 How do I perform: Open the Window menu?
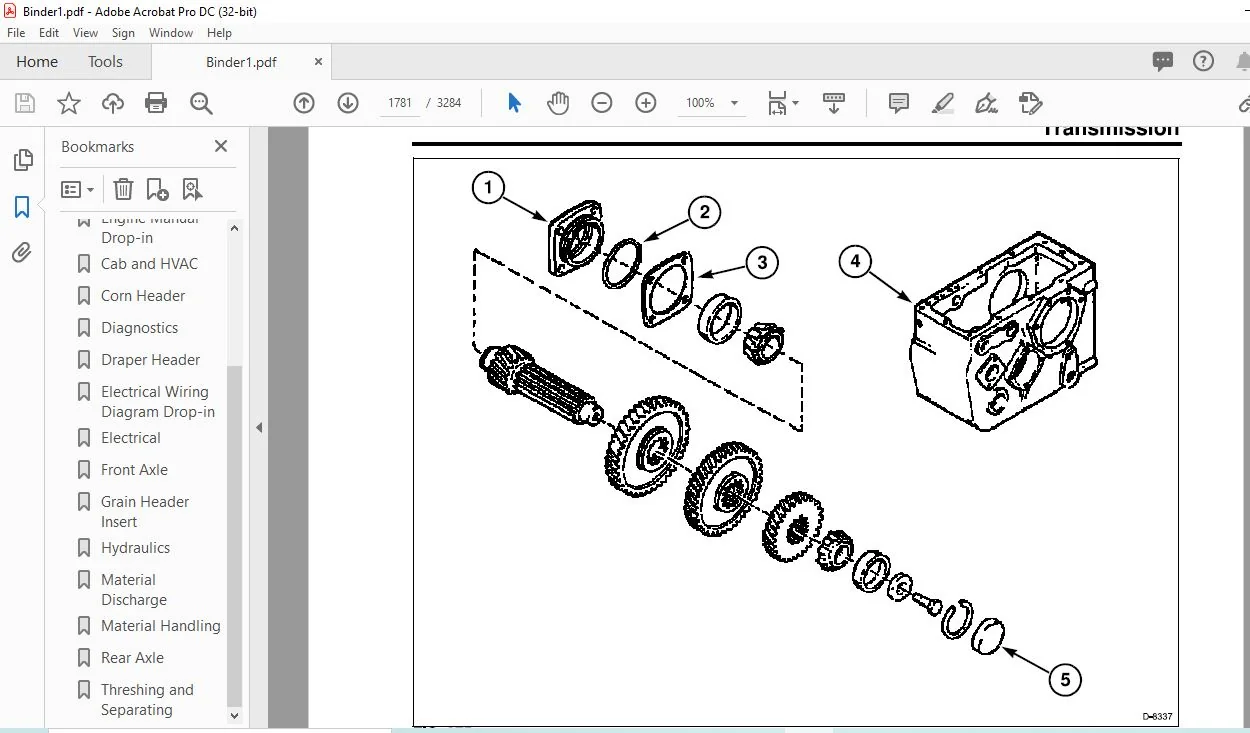171,33
